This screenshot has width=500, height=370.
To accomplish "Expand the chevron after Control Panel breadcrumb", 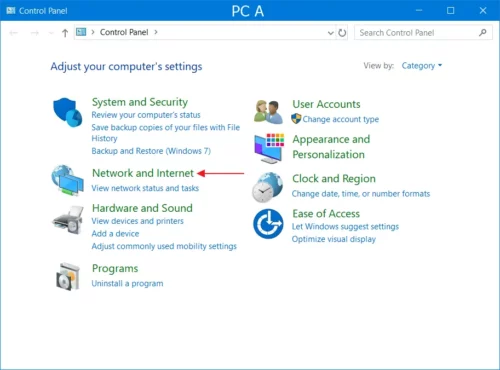I will [x=156, y=32].
